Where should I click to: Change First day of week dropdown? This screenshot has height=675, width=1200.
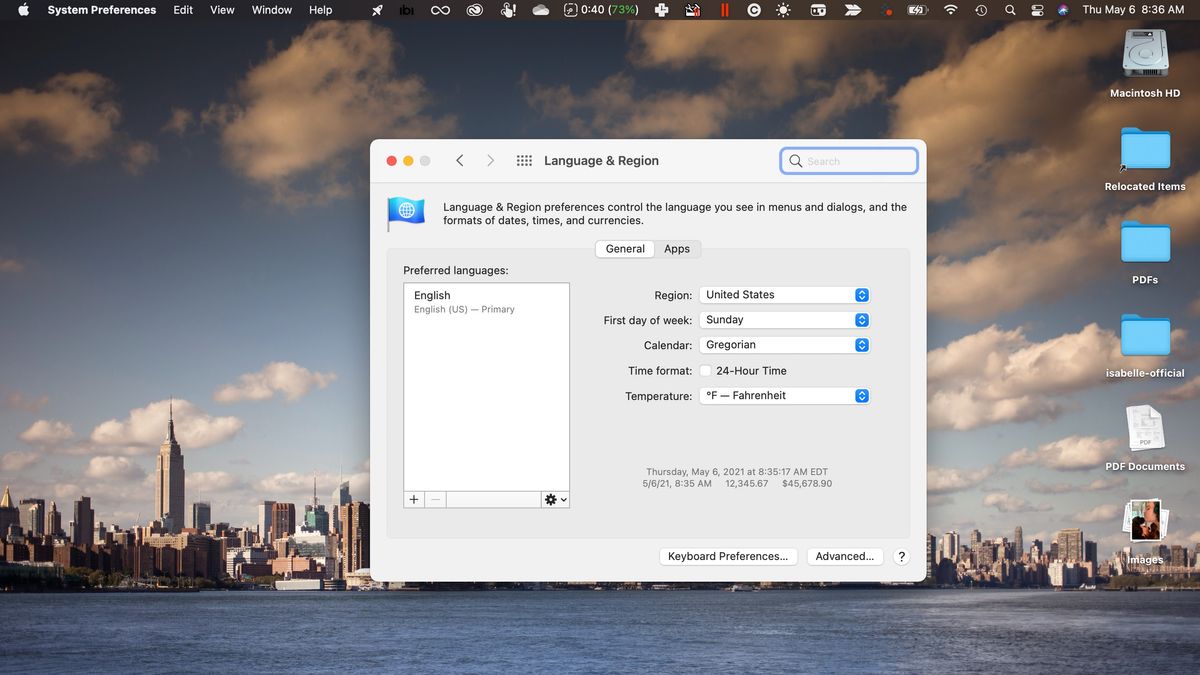coord(785,319)
